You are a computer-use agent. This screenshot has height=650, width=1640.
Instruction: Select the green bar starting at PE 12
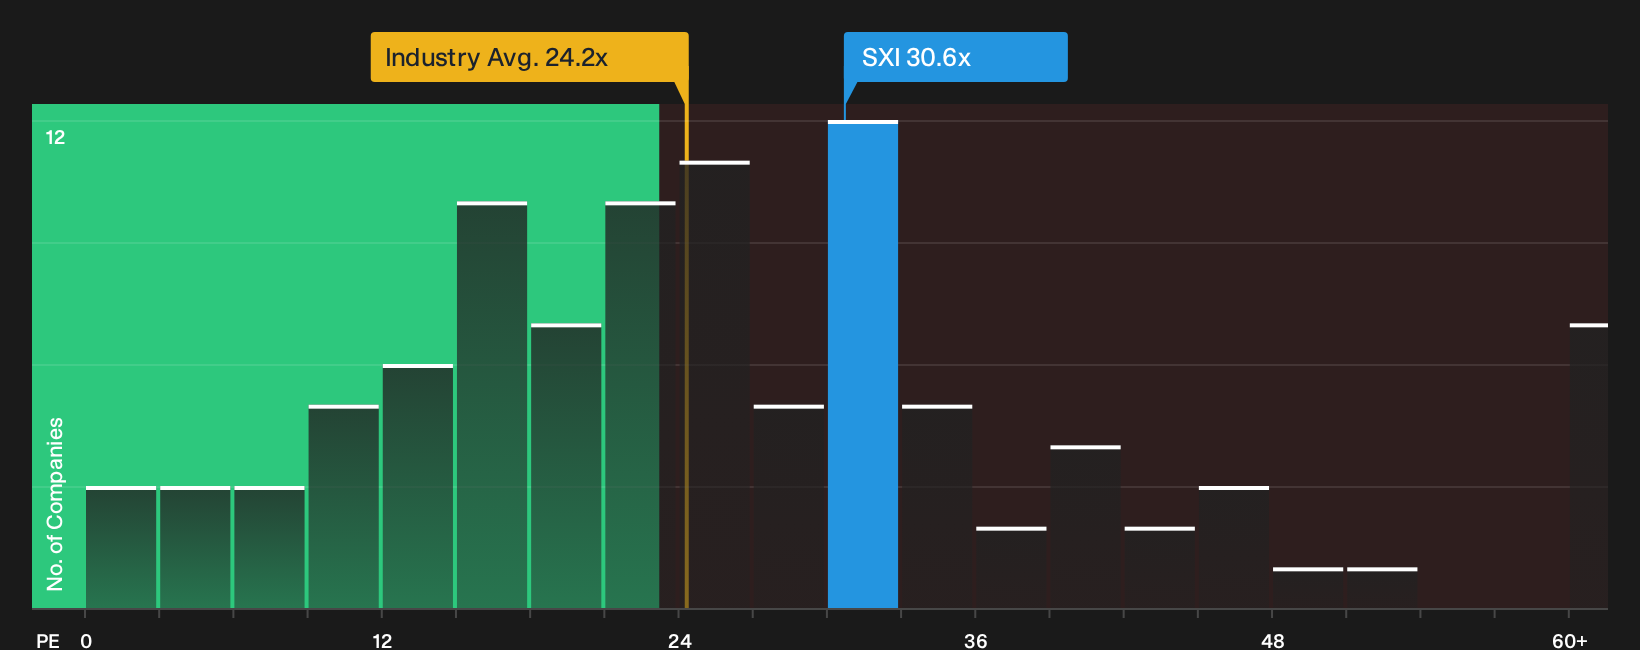click(x=418, y=486)
